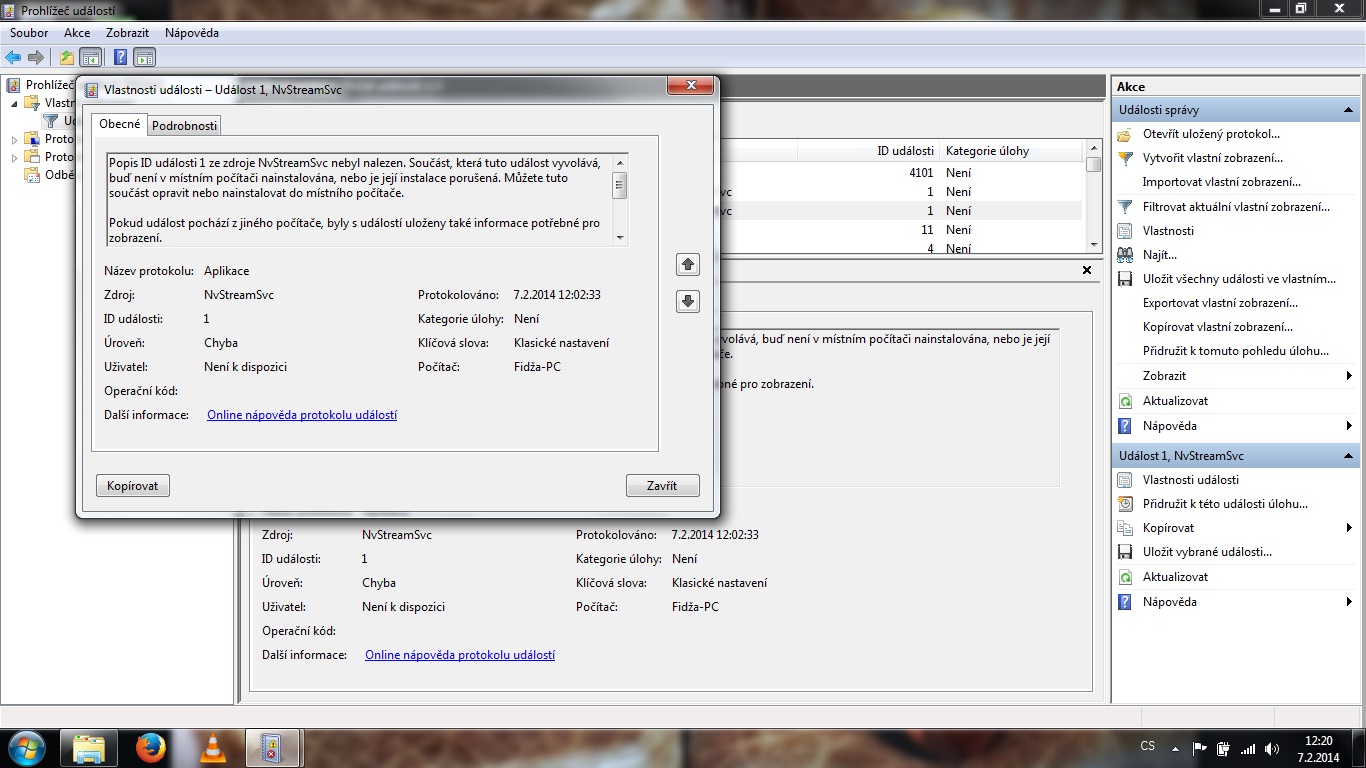1366x768 pixels.
Task: Click the grey Forward arrow in toolbar
Action: tap(36, 57)
